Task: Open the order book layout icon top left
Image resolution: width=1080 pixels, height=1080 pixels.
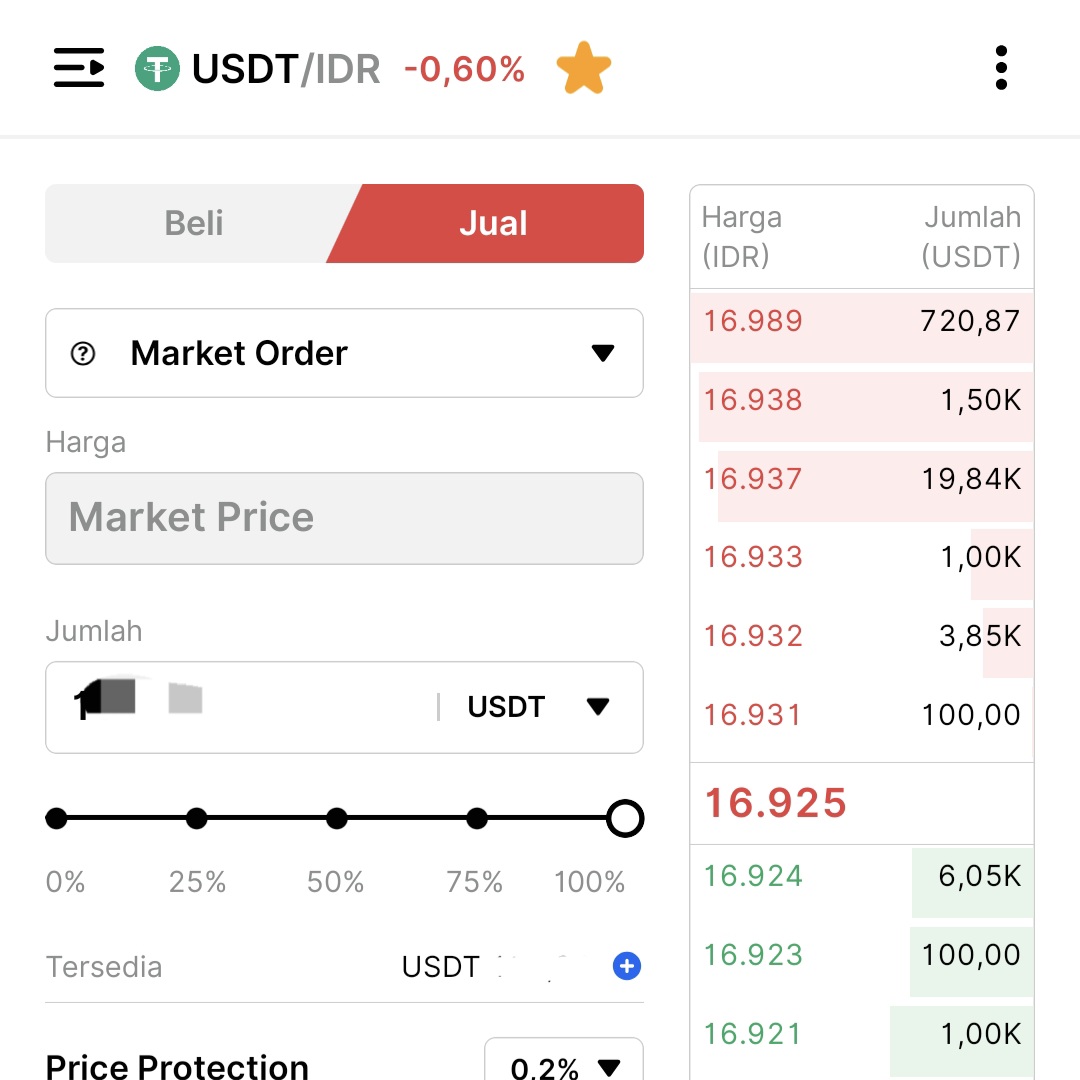Action: [x=78, y=67]
